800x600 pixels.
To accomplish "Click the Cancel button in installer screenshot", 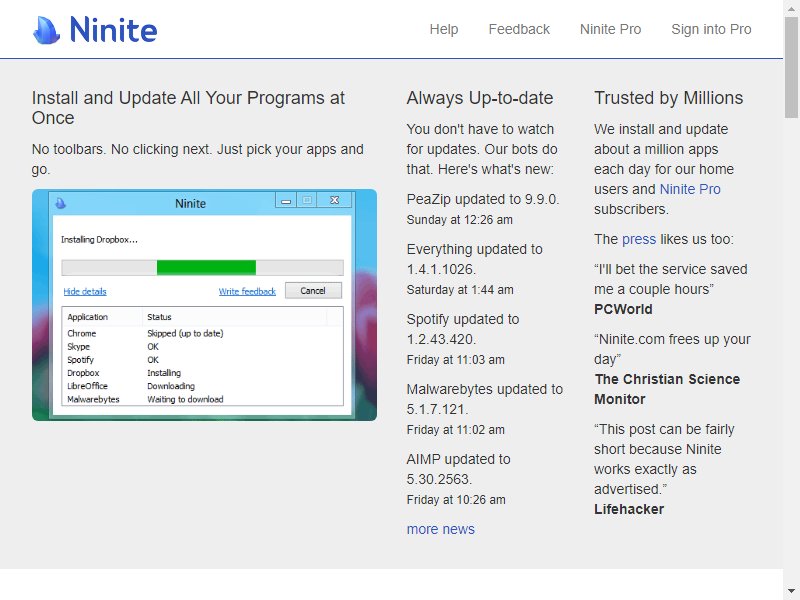I will [x=313, y=290].
